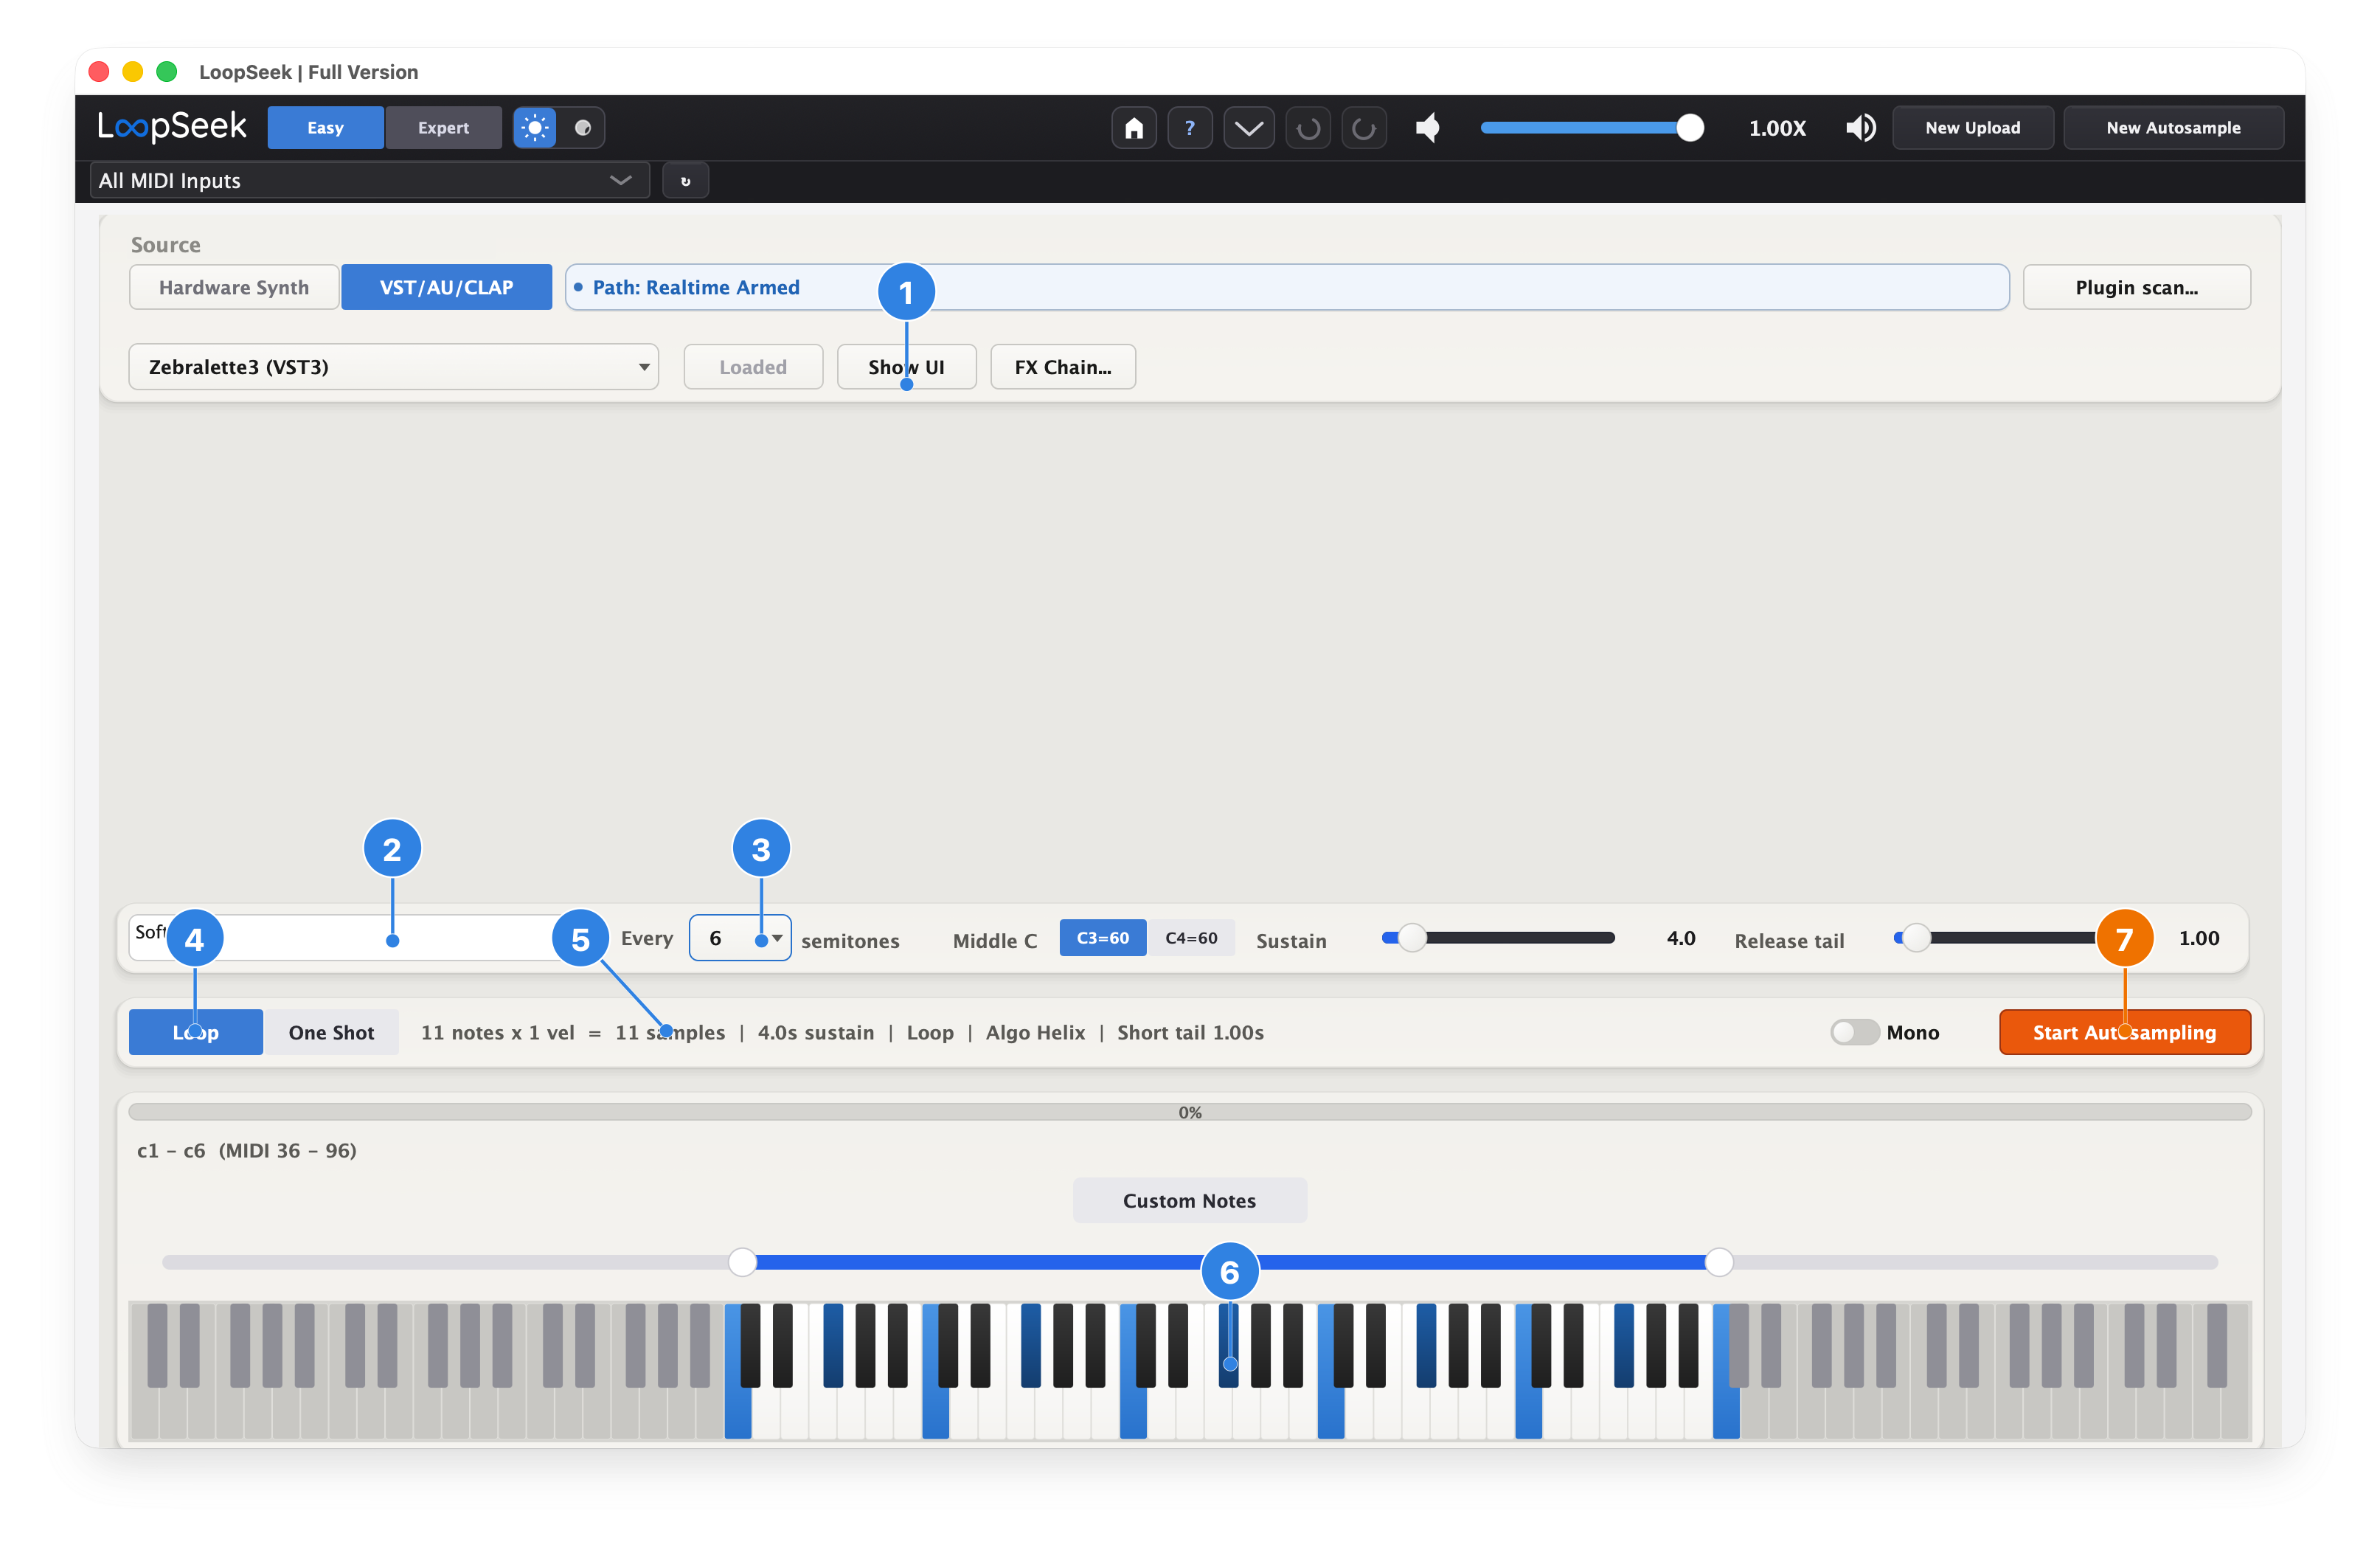
Task: Open Plugin scan dialog
Action: pos(2136,287)
